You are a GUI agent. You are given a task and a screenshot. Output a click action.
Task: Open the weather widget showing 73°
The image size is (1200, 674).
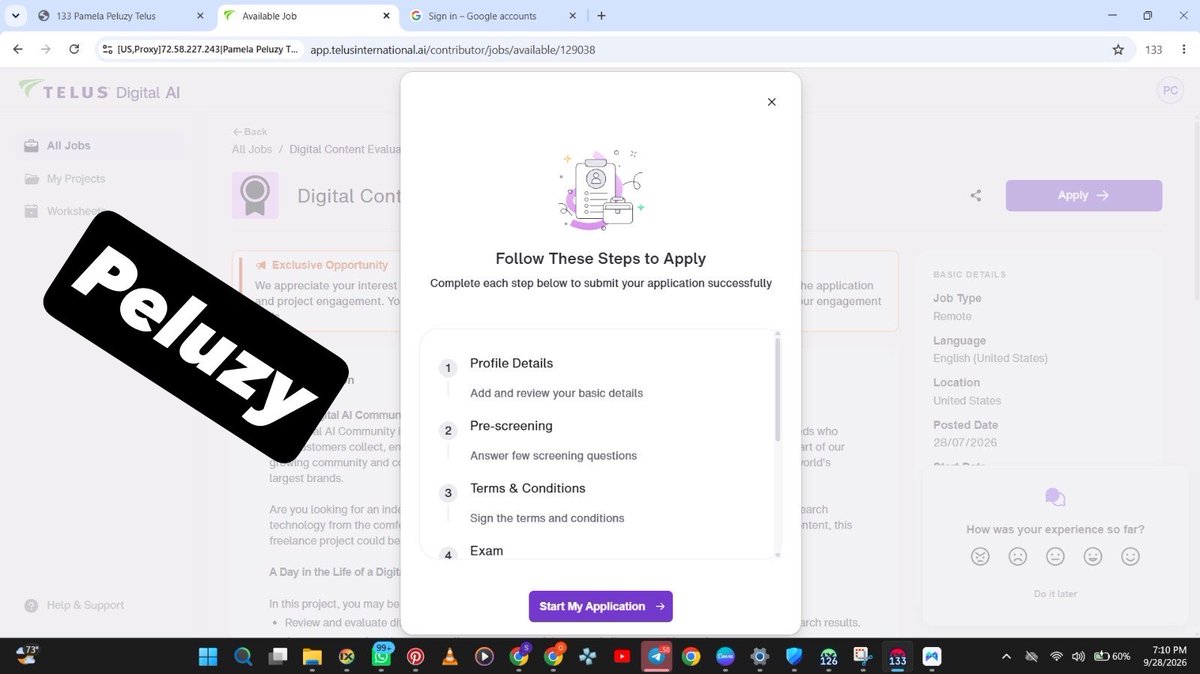pos(26,656)
